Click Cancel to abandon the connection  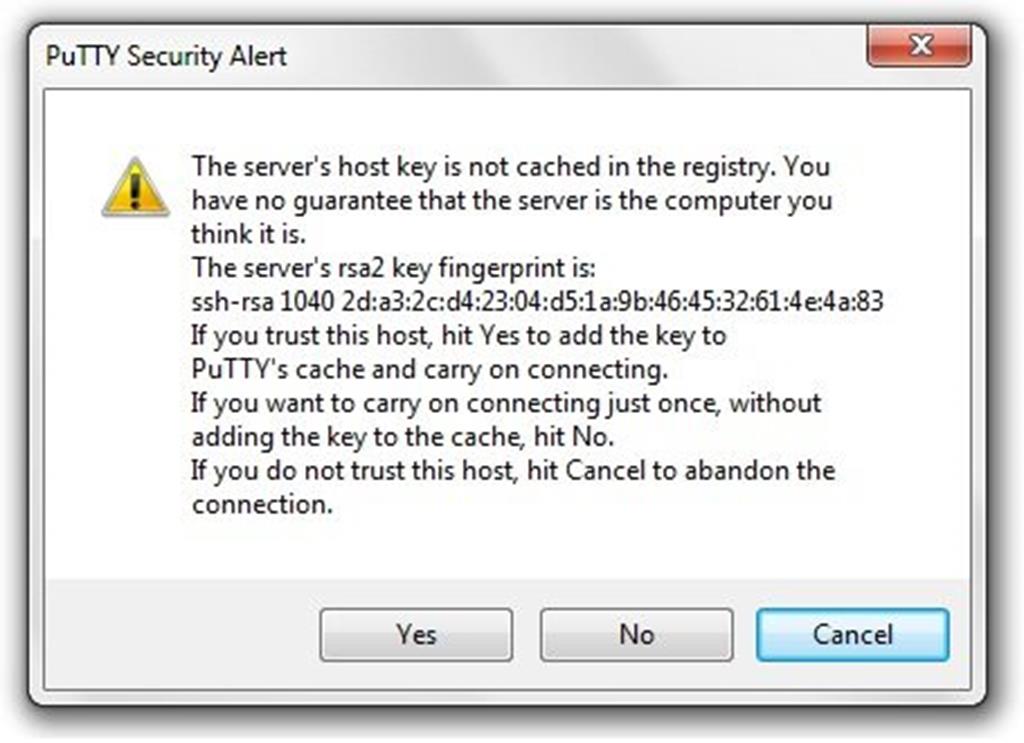(x=851, y=634)
